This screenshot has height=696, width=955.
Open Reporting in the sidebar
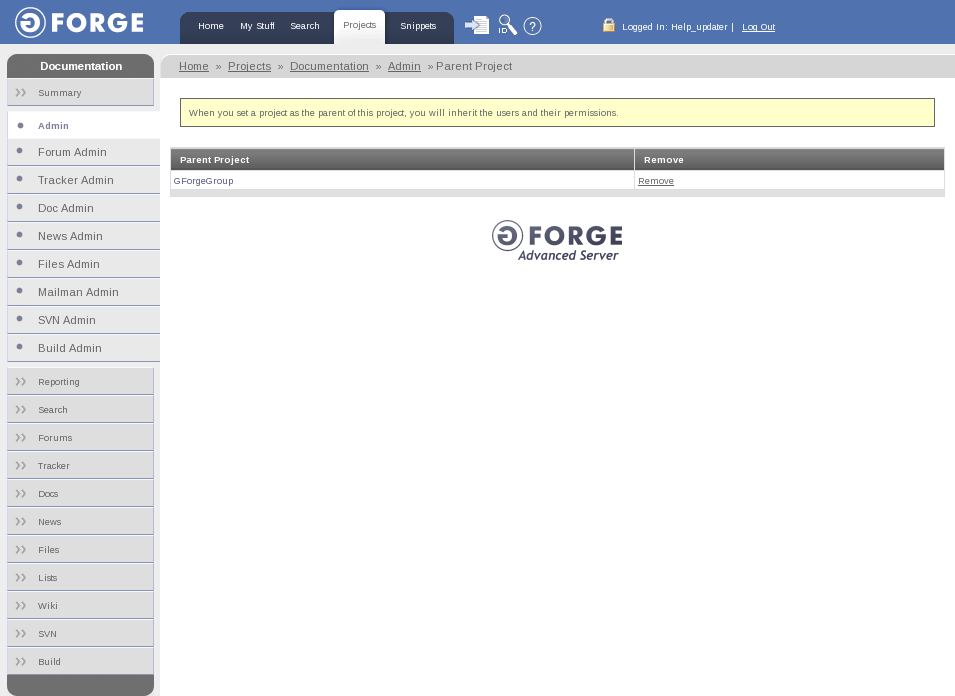click(80, 382)
